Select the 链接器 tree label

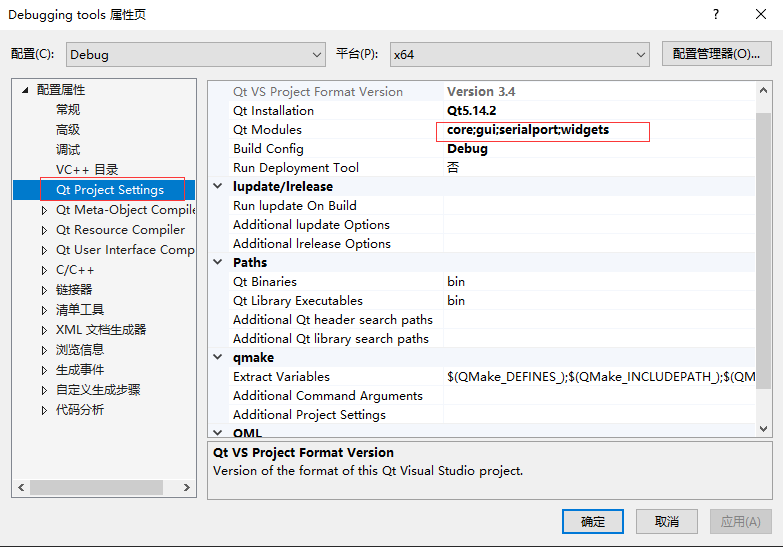pos(74,290)
